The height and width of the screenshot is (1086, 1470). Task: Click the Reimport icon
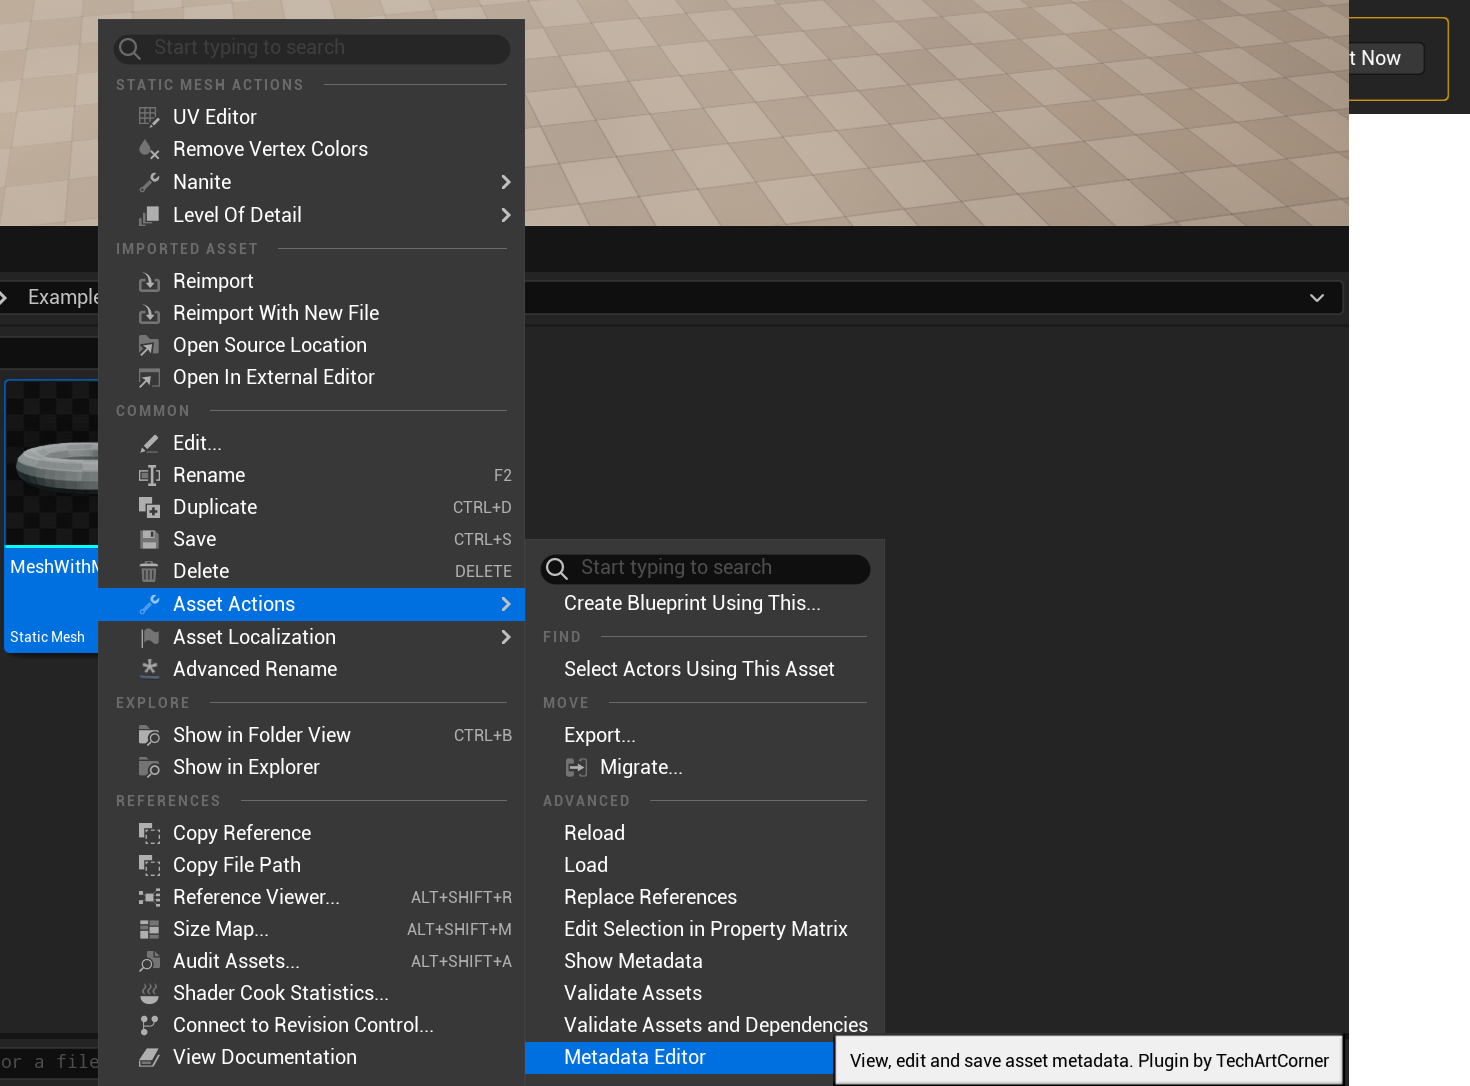click(x=149, y=281)
